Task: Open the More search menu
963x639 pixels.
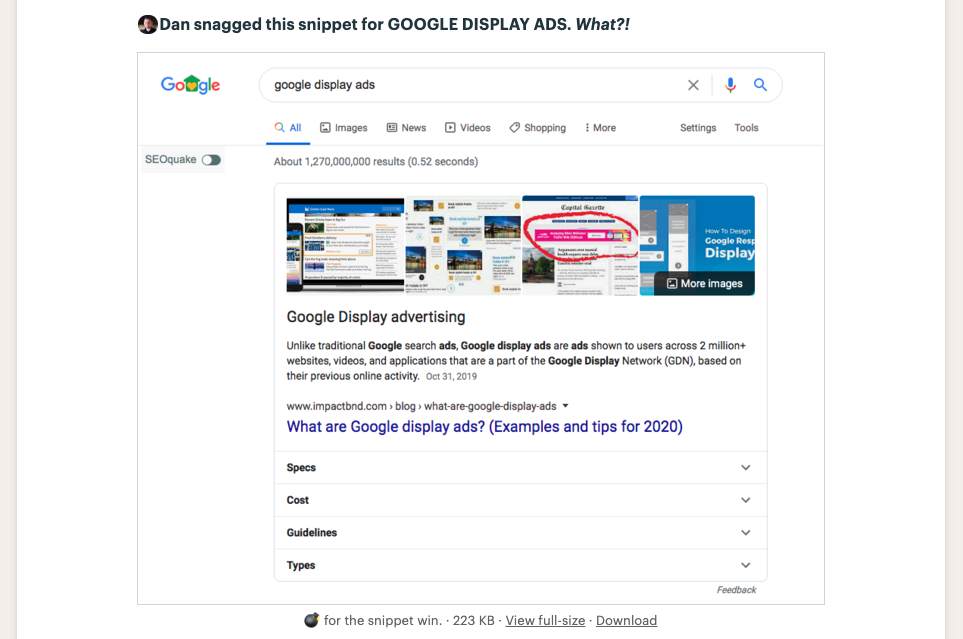Action: coord(598,127)
